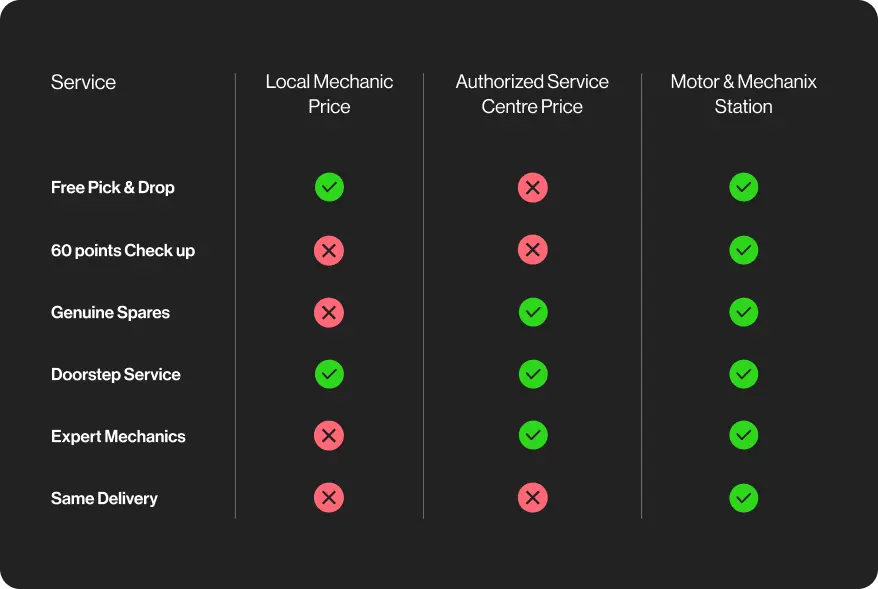878x589 pixels.
Task: Click the Motor & Mechanix Station header
Action: tap(743, 94)
